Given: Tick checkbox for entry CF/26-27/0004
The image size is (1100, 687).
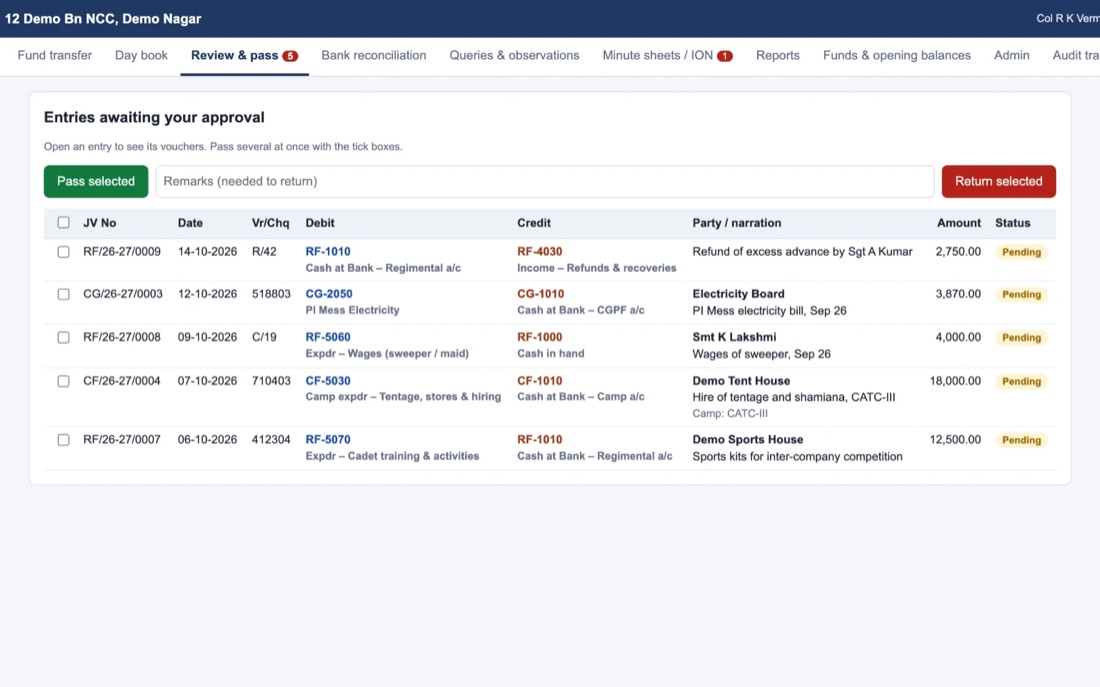Looking at the screenshot, I should coord(63,381).
